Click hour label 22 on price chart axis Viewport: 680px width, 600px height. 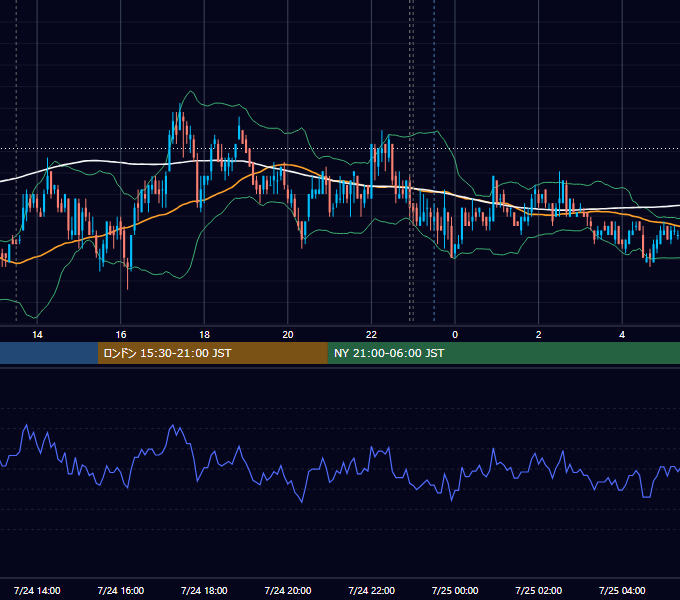(371, 335)
